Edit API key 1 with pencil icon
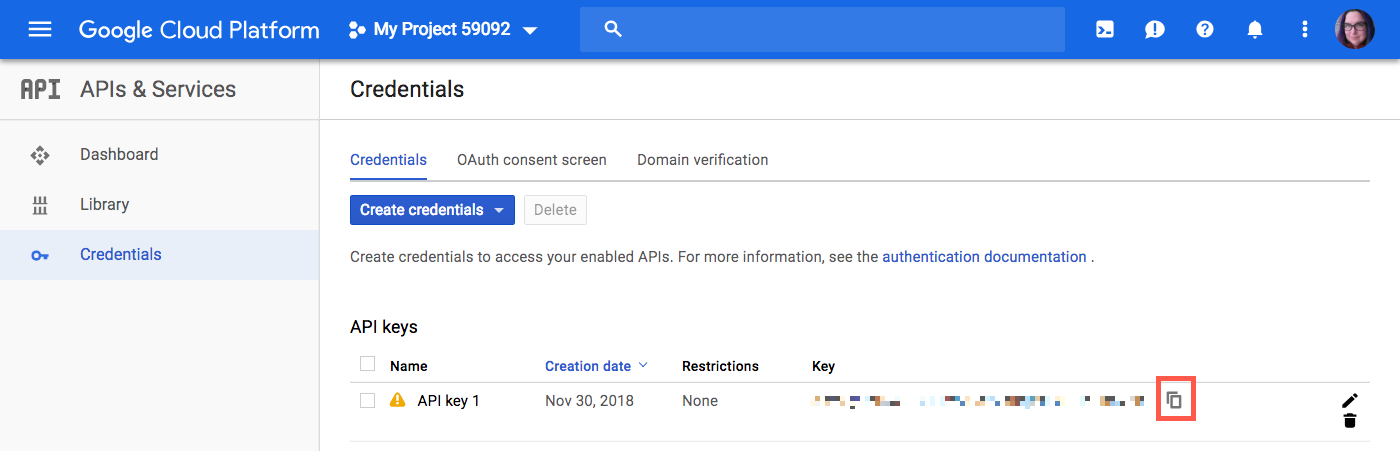This screenshot has height=451, width=1400. point(1350,400)
